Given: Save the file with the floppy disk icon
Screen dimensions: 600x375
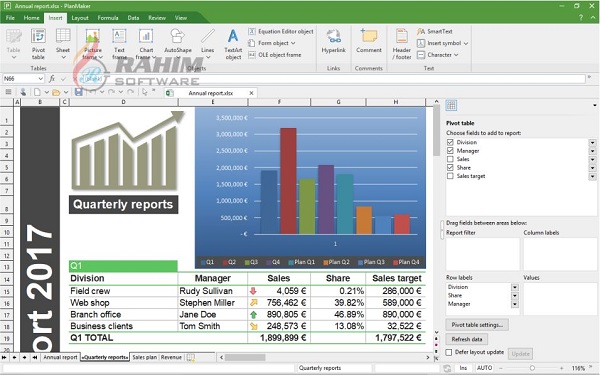Looking at the screenshot, I should 79,92.
